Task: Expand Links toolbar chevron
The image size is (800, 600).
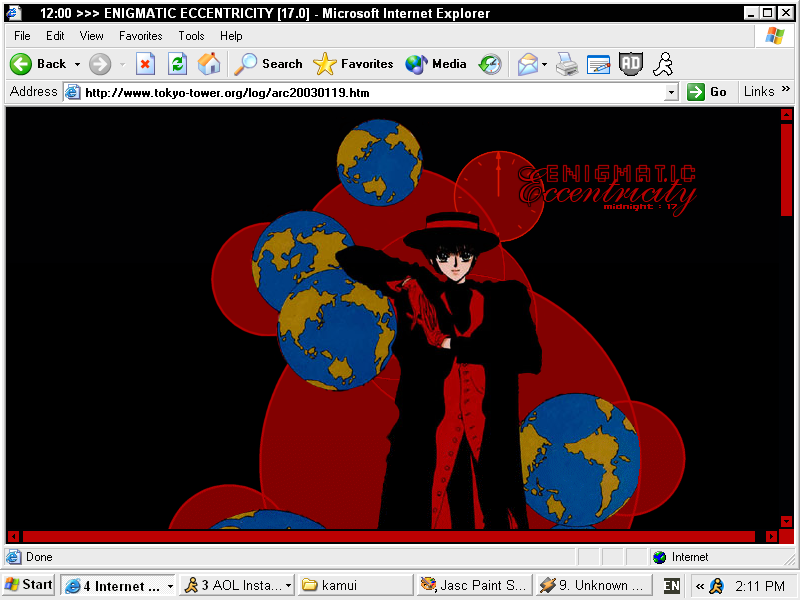Action: click(x=786, y=89)
